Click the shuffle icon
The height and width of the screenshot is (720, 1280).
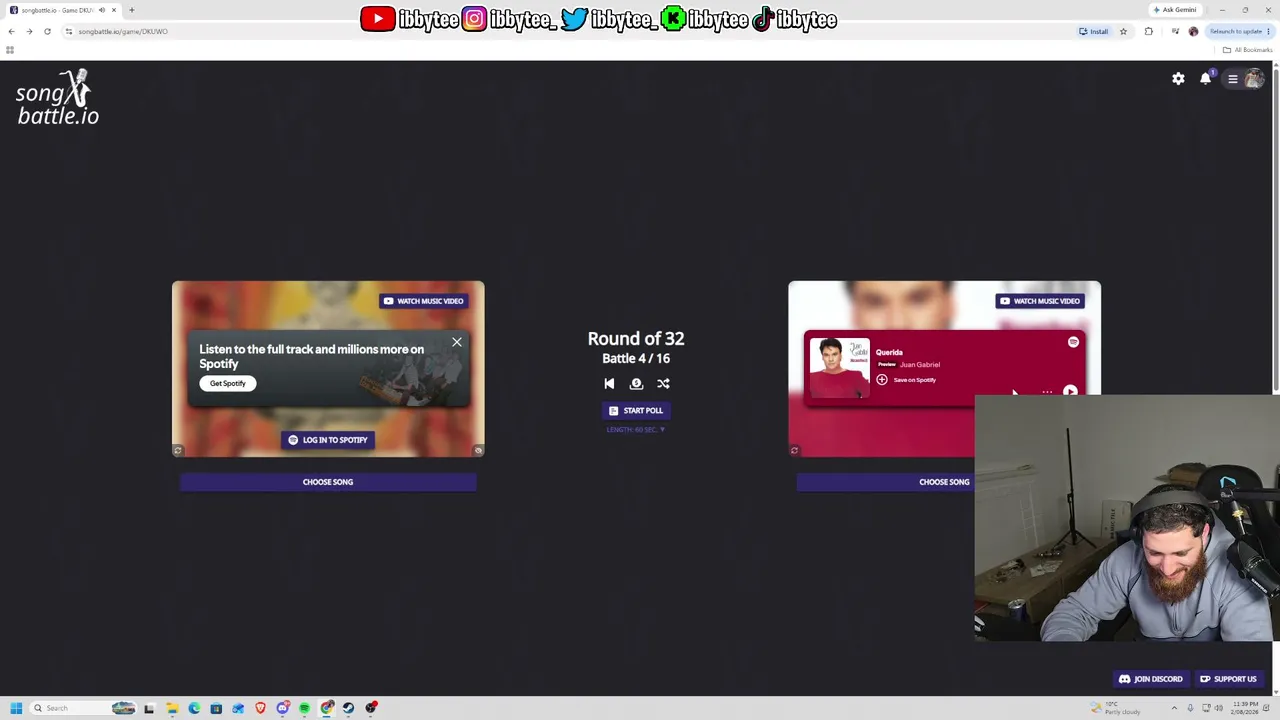pos(663,384)
